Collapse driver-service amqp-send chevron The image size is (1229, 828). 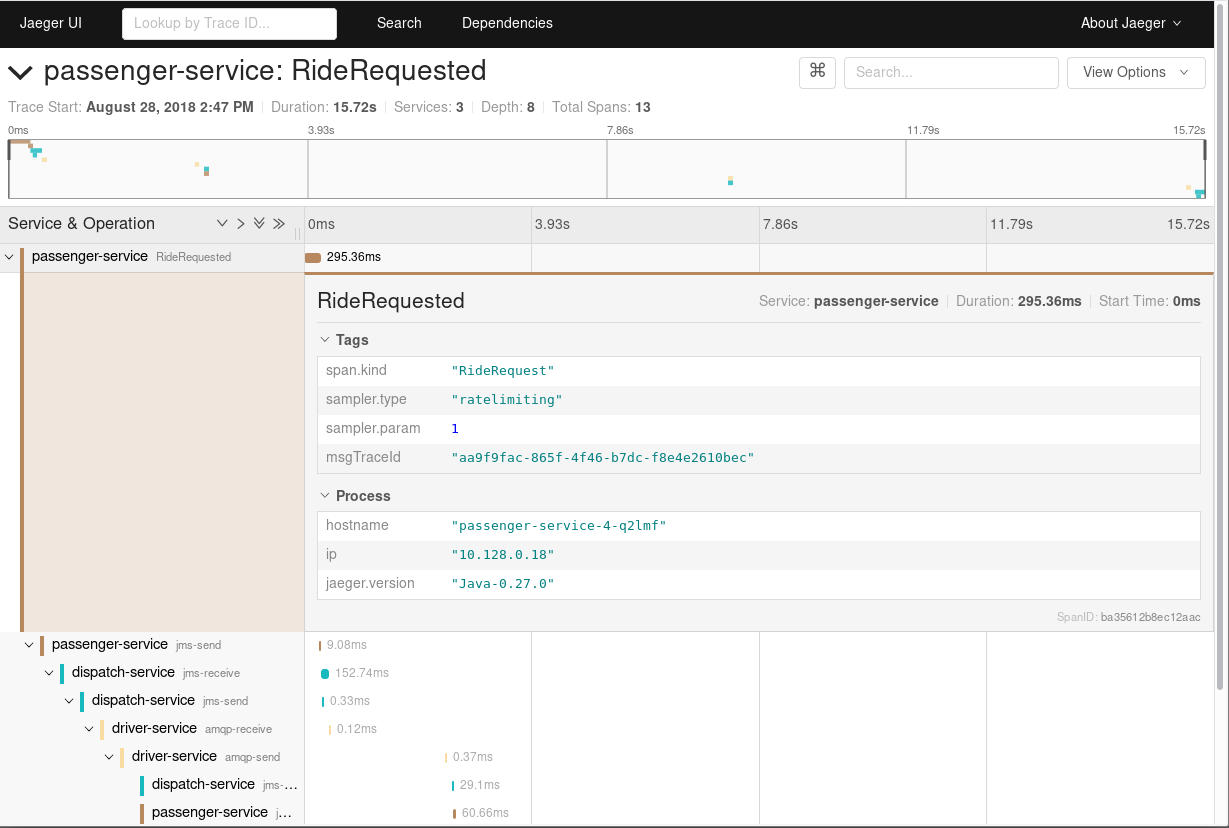[x=109, y=757]
